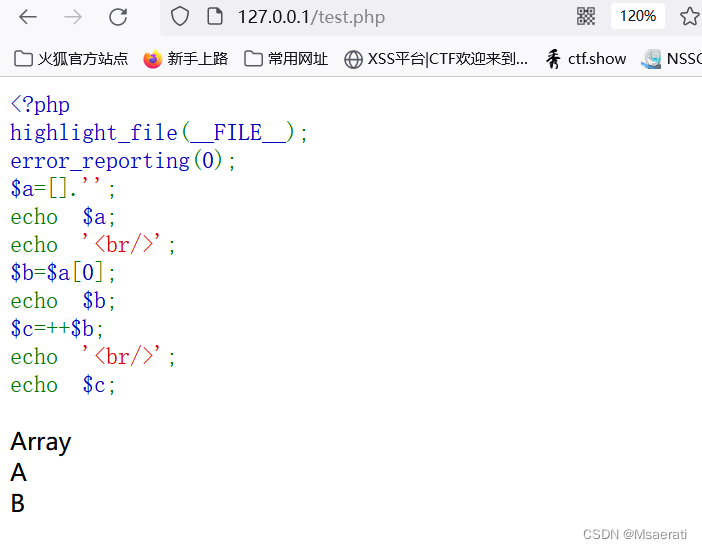Open the 新手上路 bookmark
Screen dimensions: 702x549
point(185,59)
